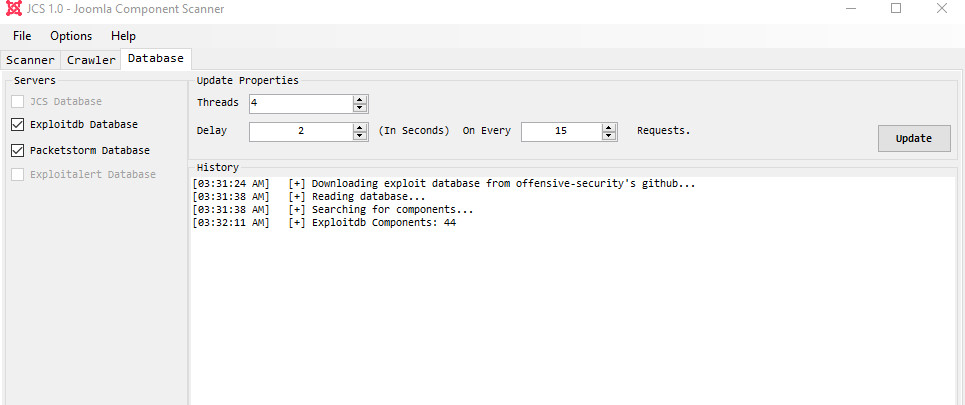Screen dimensions: 965x405
Task: Click the Exploitalert Database checkbox
Action: 18,175
